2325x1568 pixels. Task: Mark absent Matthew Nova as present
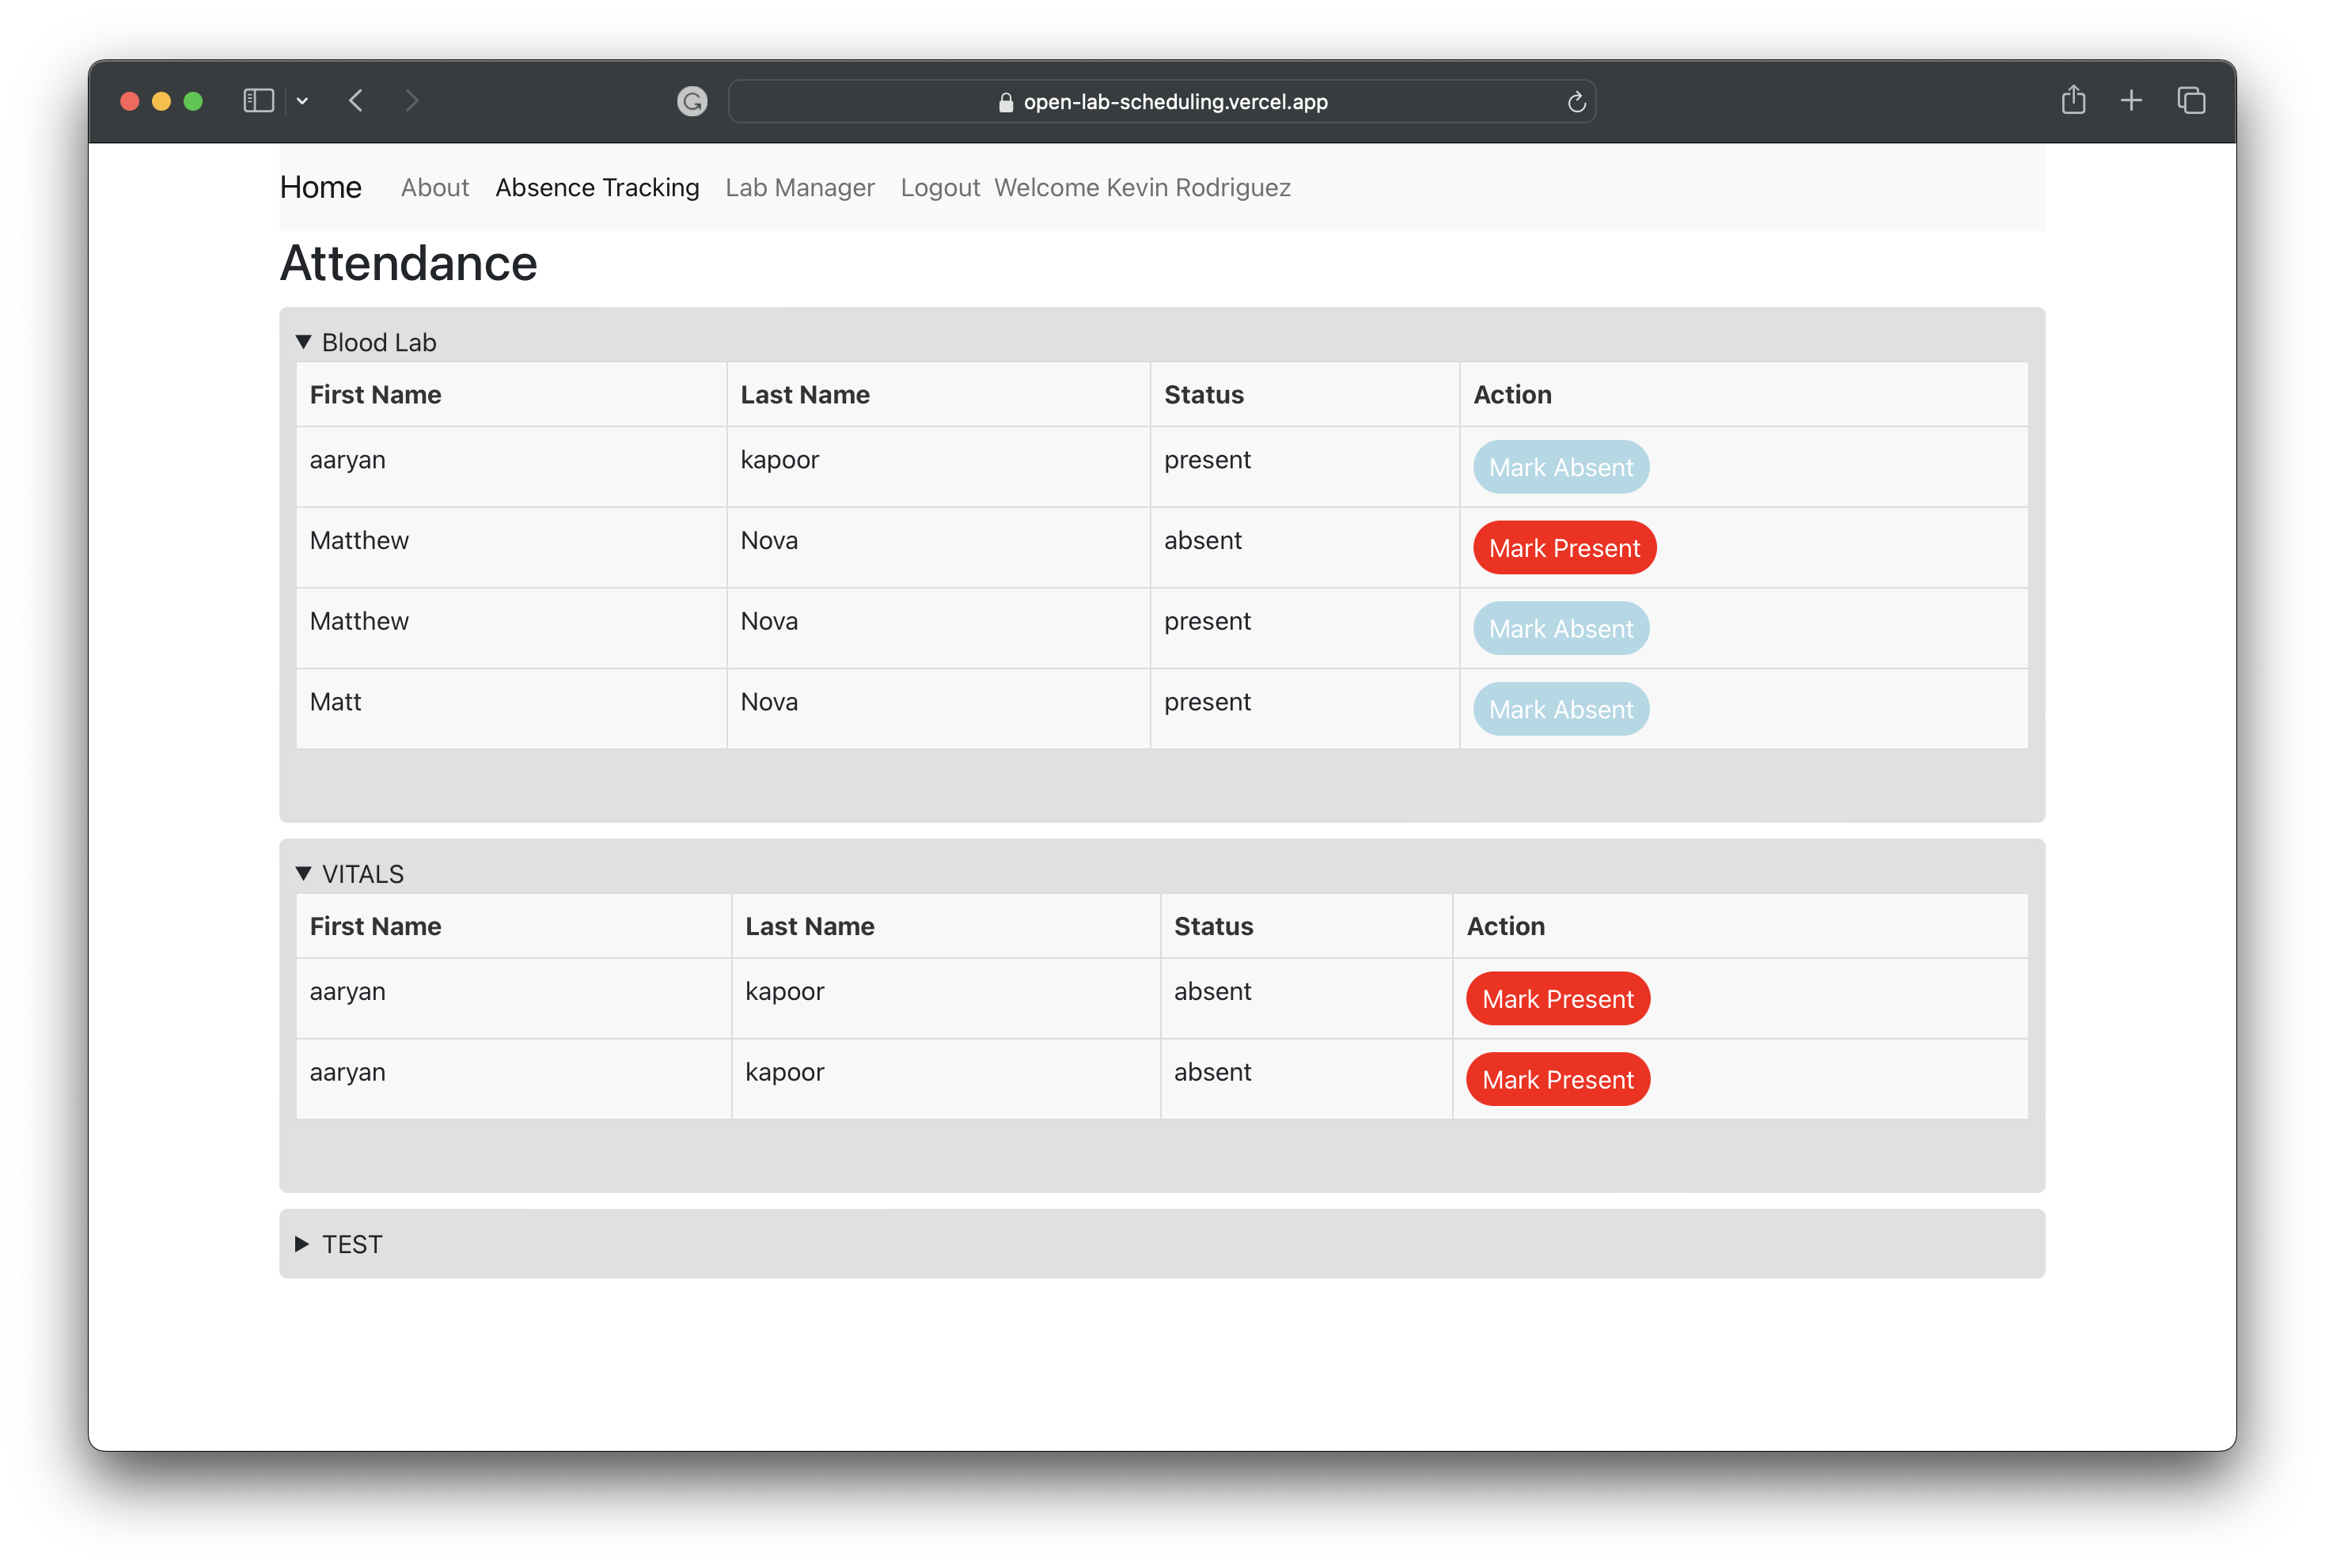1563,548
